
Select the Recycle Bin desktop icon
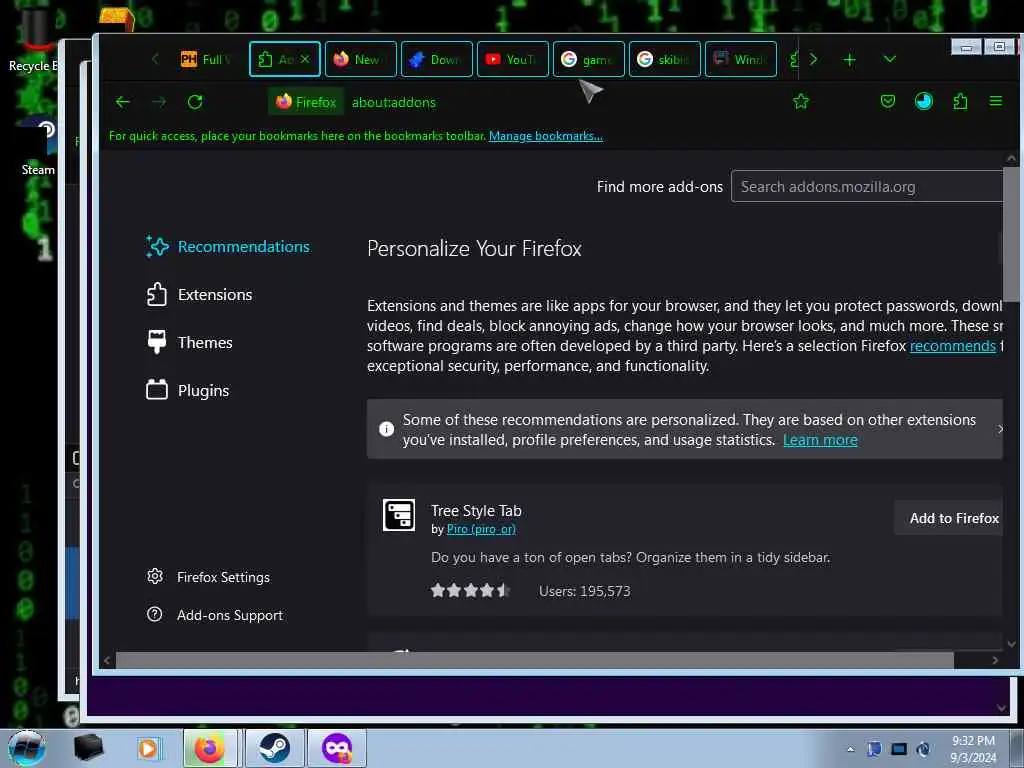[x=33, y=40]
